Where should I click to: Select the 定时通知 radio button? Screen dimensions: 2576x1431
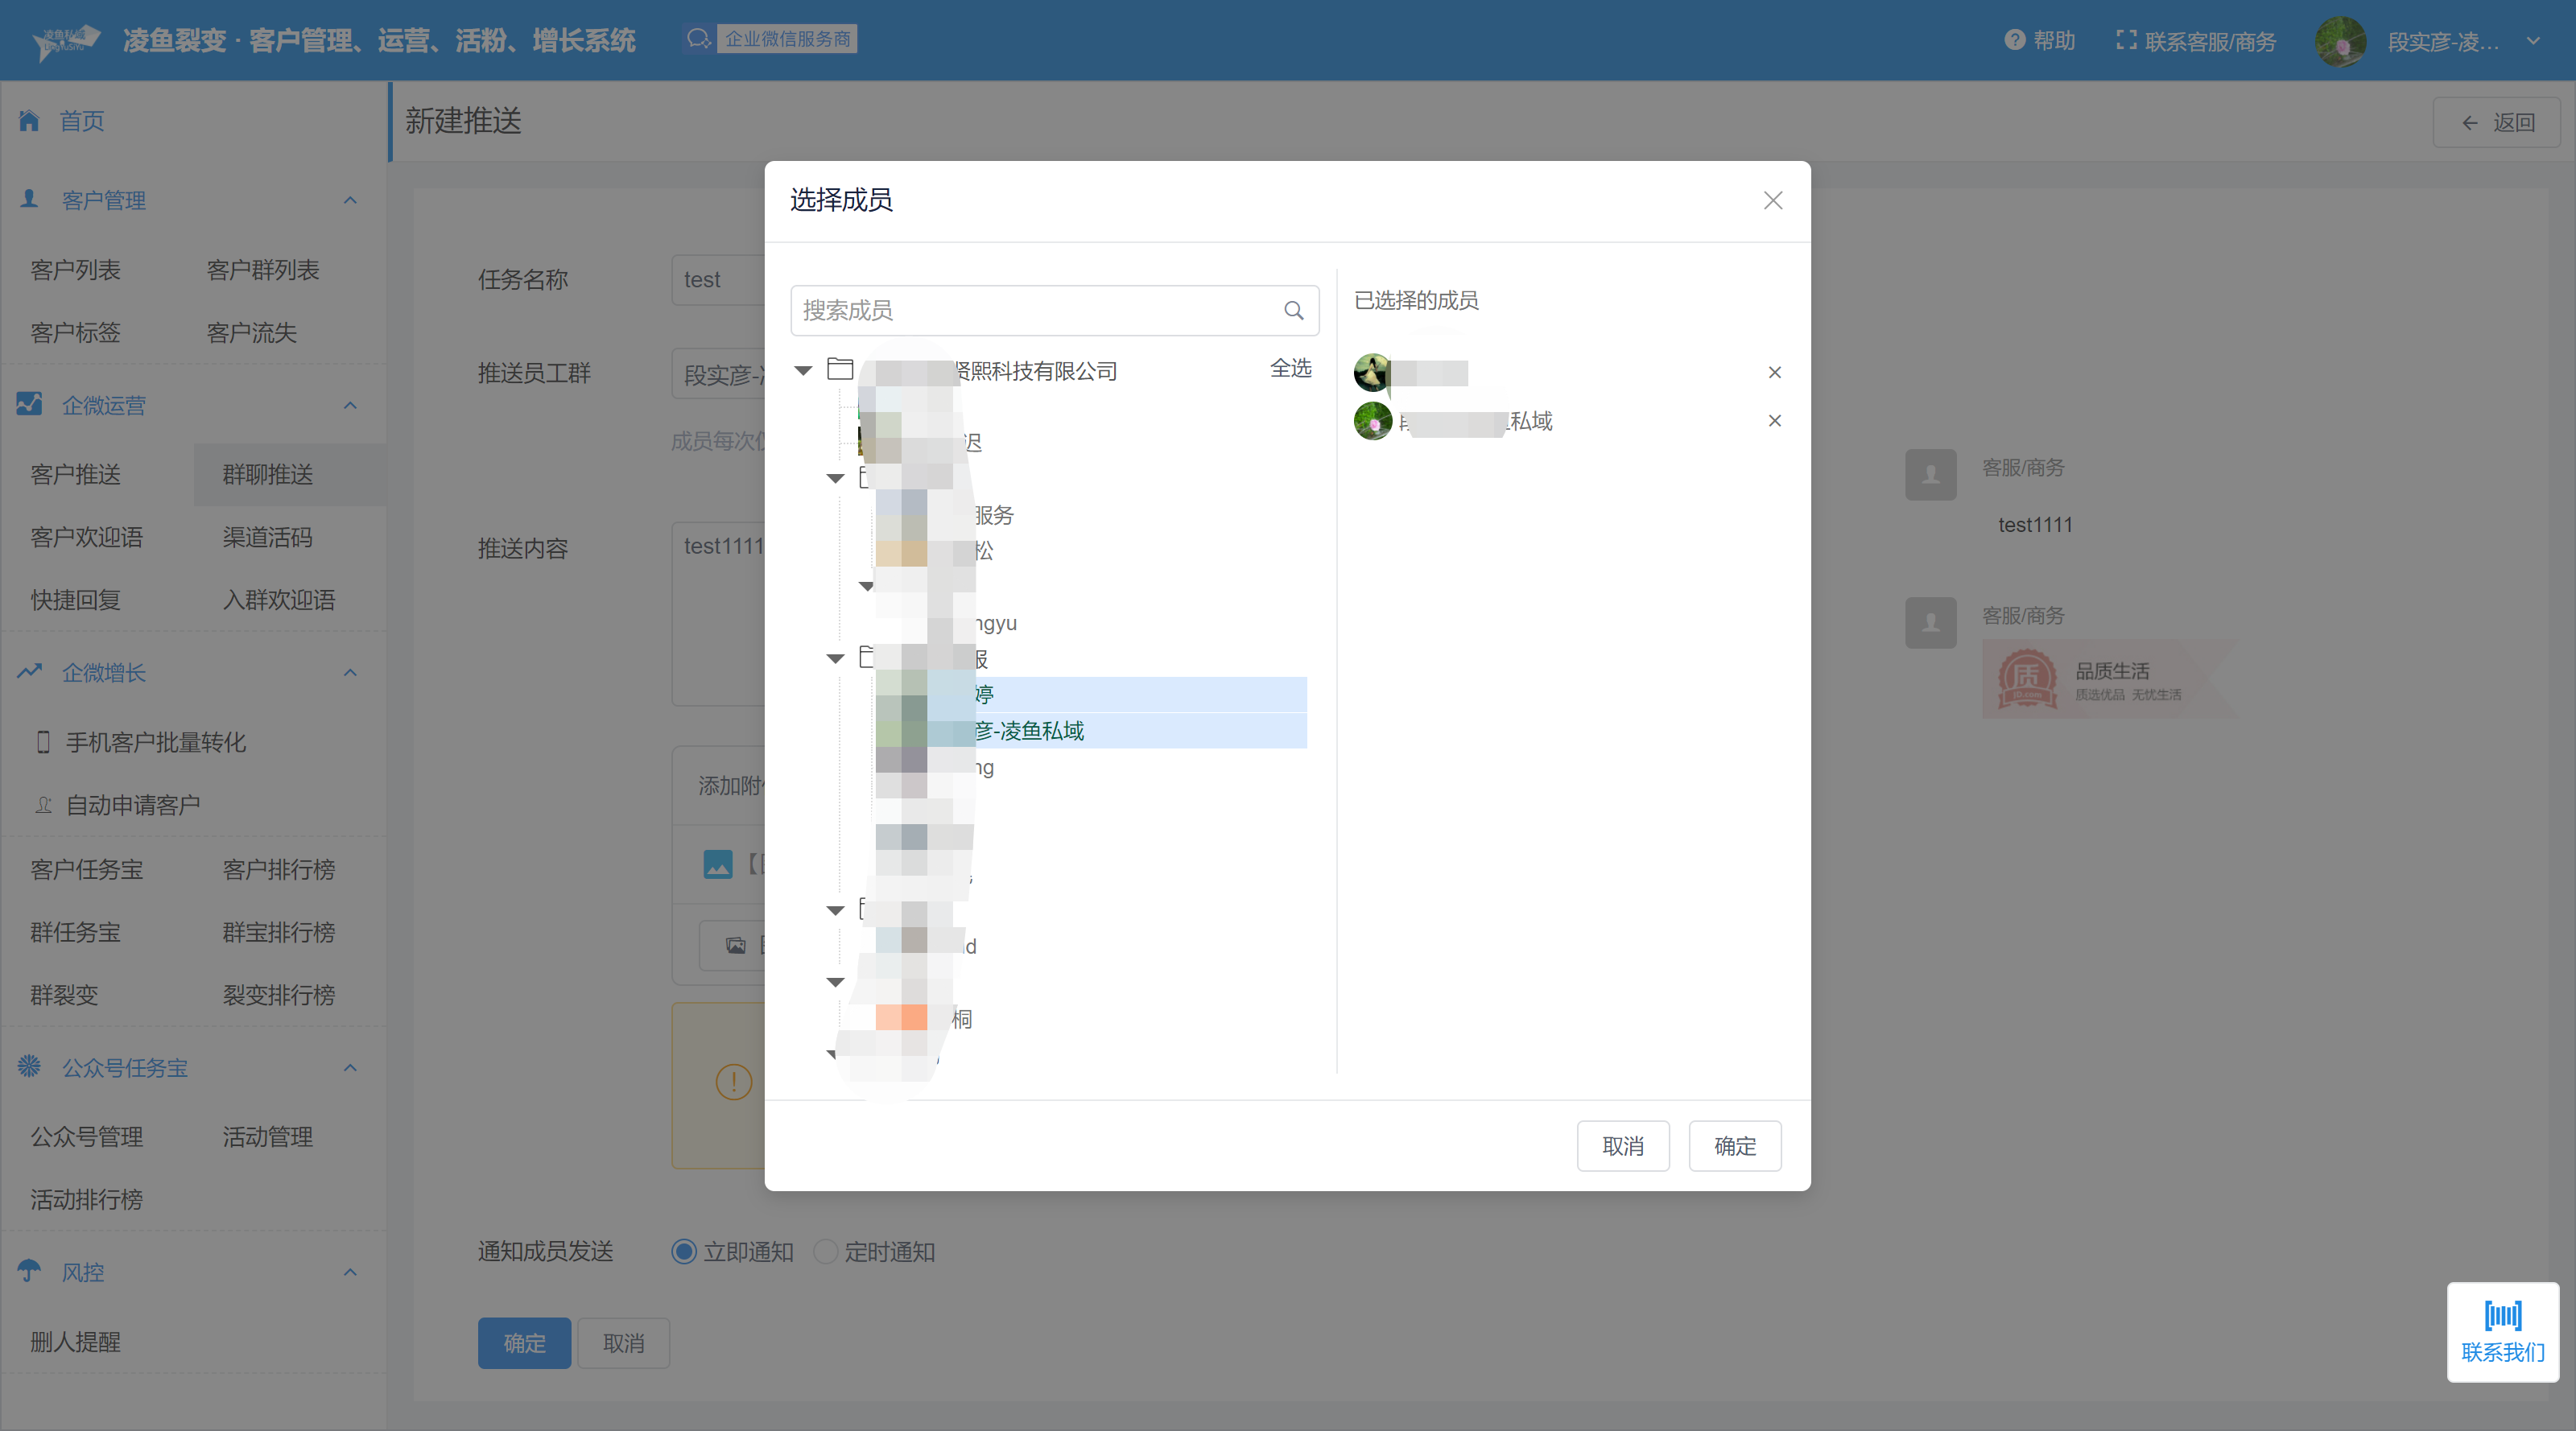(825, 1251)
